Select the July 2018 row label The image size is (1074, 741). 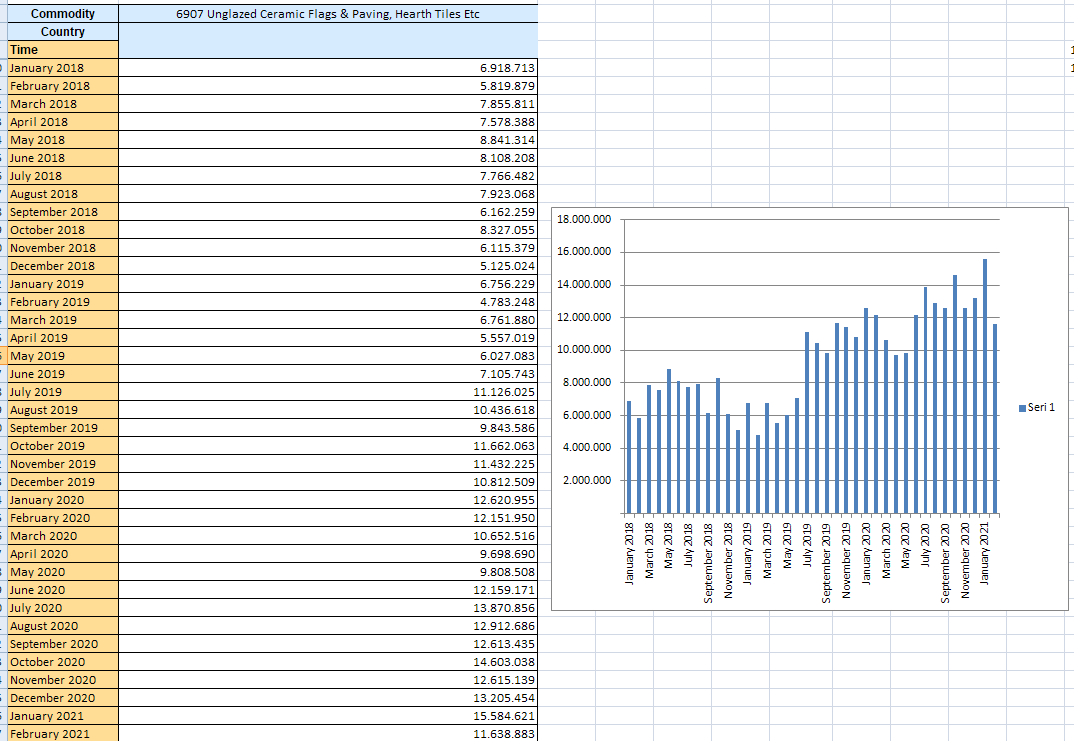click(x=63, y=176)
